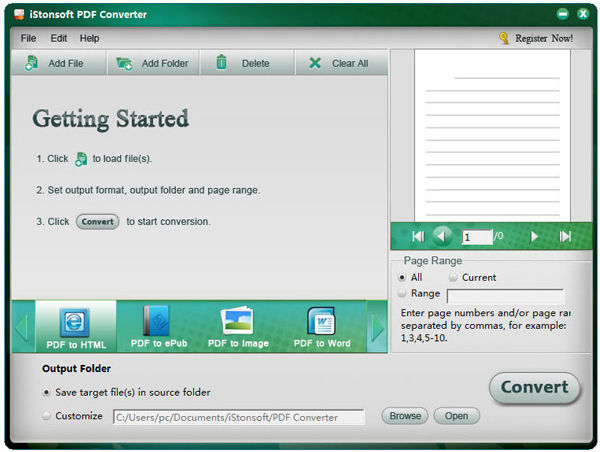
Task: Click the key icon beside Register Now
Action: tap(504, 38)
